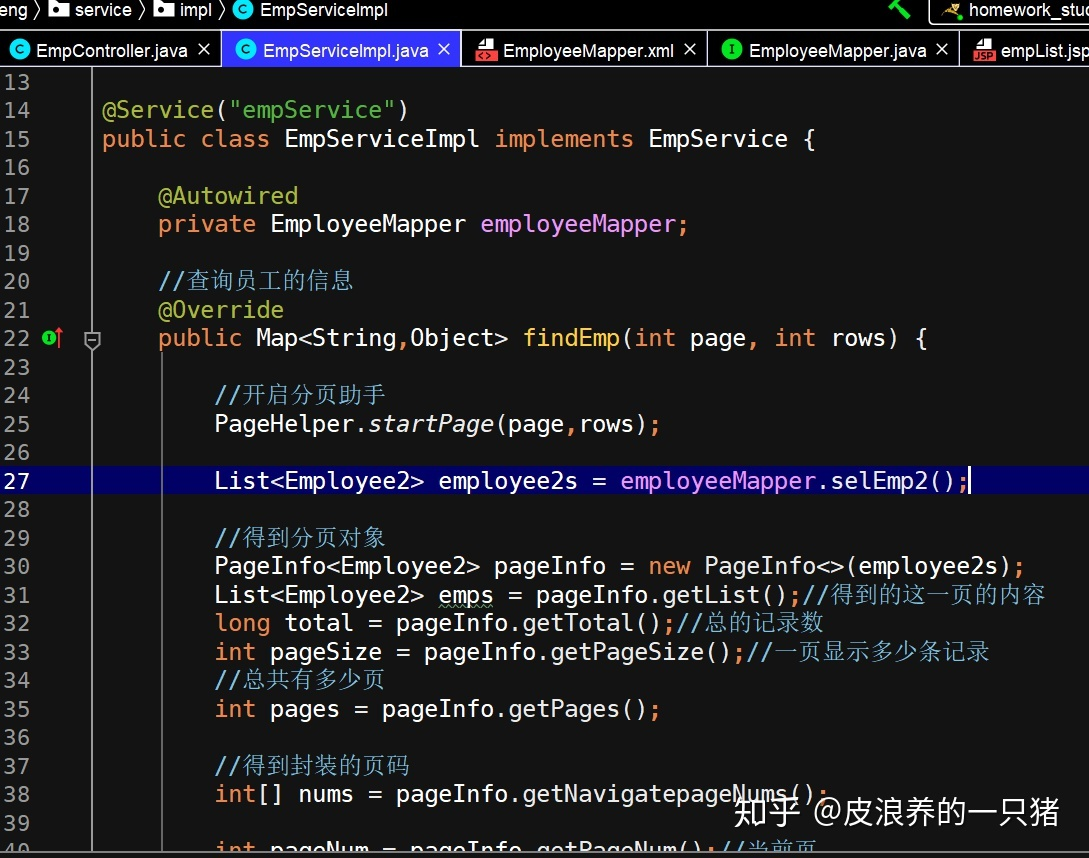Click the comment //总共有多少页
This screenshot has width=1089, height=858.
(x=299, y=679)
